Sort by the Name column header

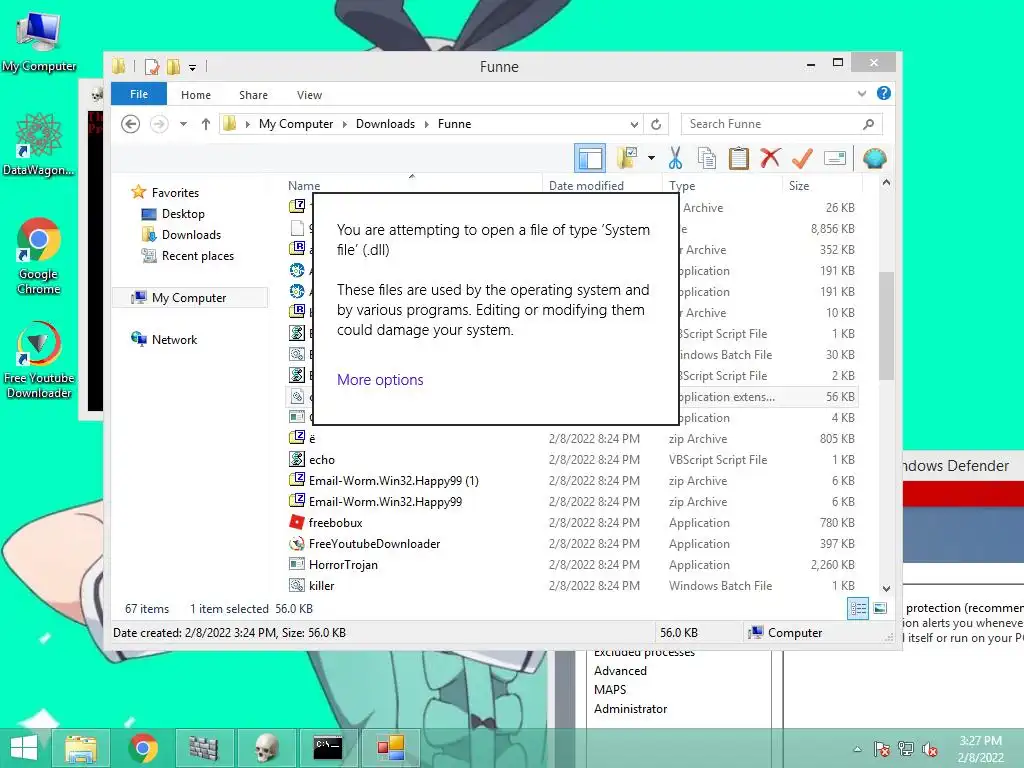pos(304,185)
